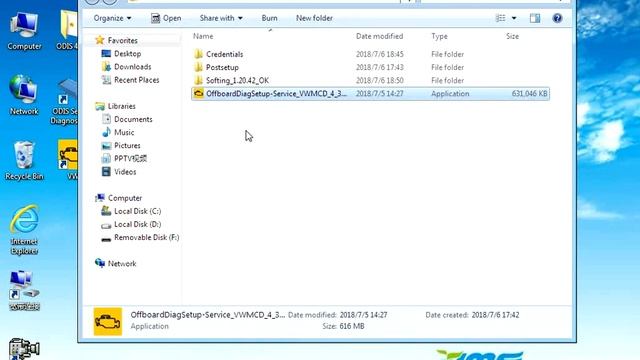Image resolution: width=640 pixels, height=360 pixels.
Task: Open the Music library
Action: tap(124, 132)
